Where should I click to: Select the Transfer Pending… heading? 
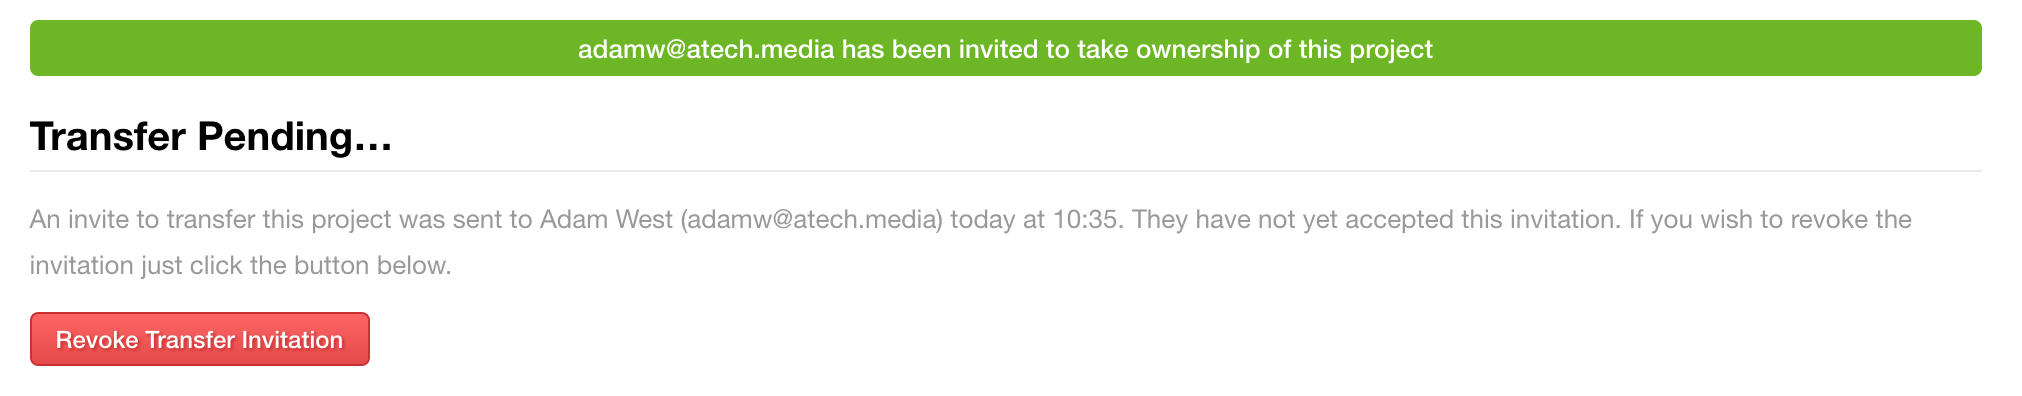click(x=211, y=136)
